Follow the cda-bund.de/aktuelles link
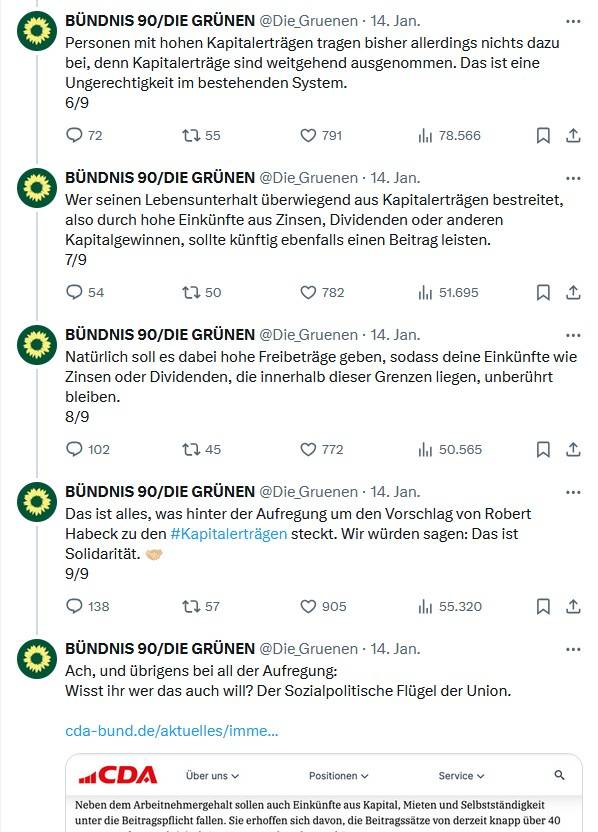Viewport: 598px width, 832px height. coord(171,731)
